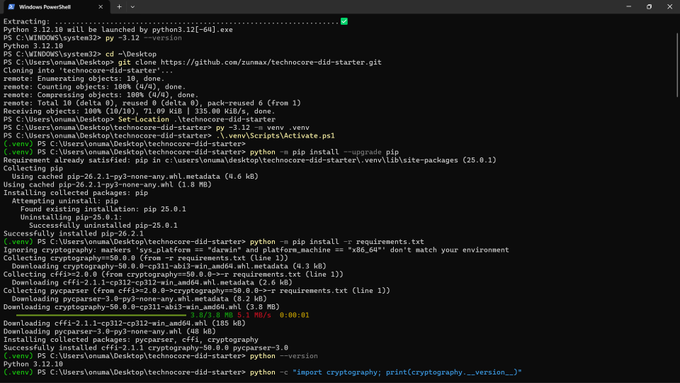Click the last 'Python 3.12.10' output line
The height and width of the screenshot is (383, 680).
pos(33,364)
